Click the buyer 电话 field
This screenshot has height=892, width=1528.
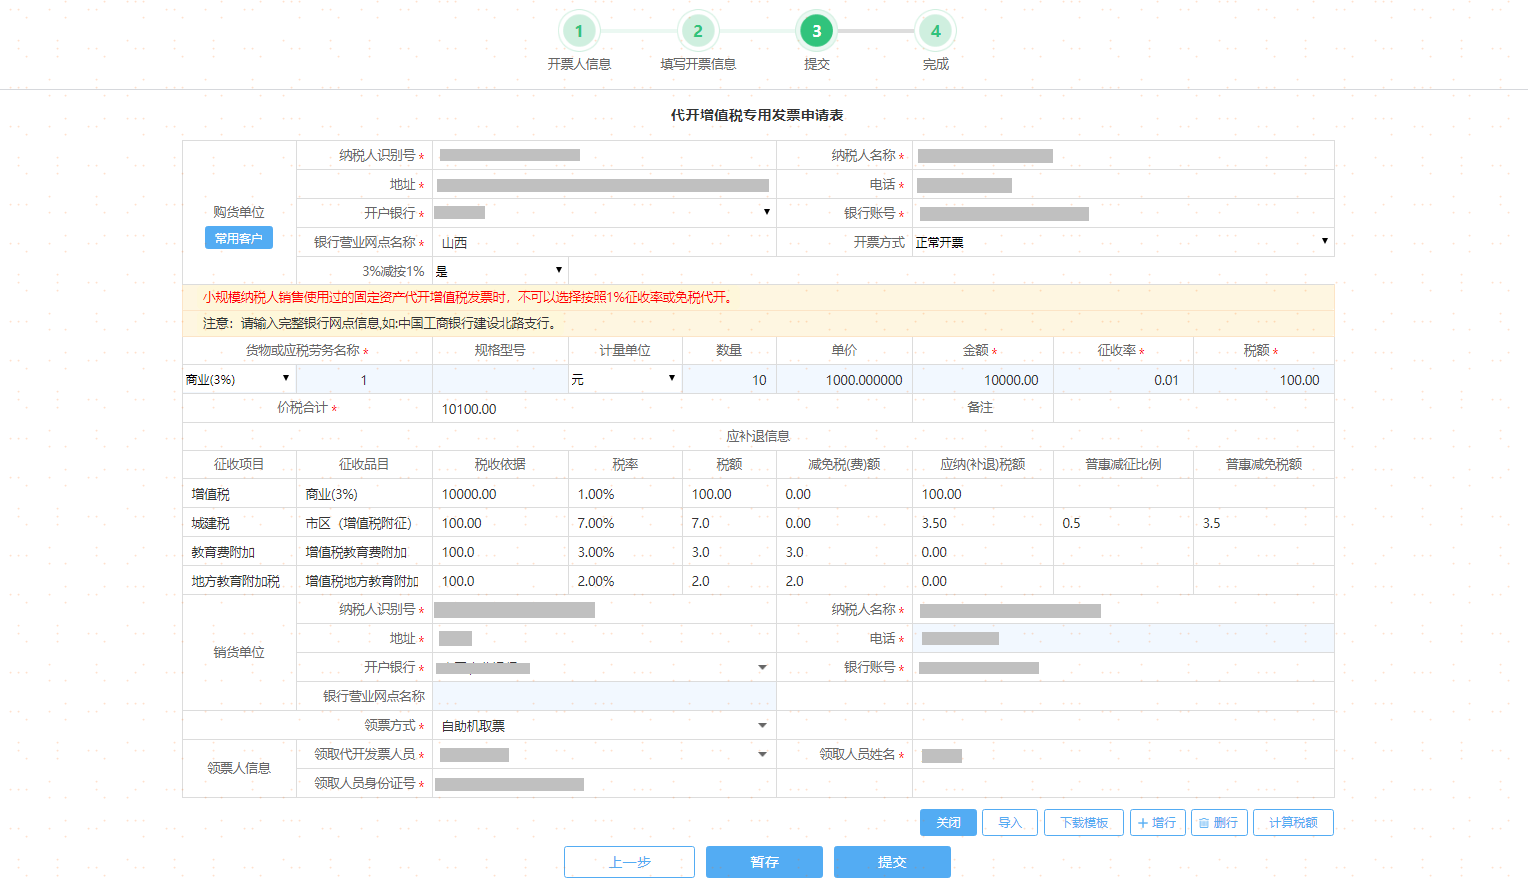tap(1123, 185)
